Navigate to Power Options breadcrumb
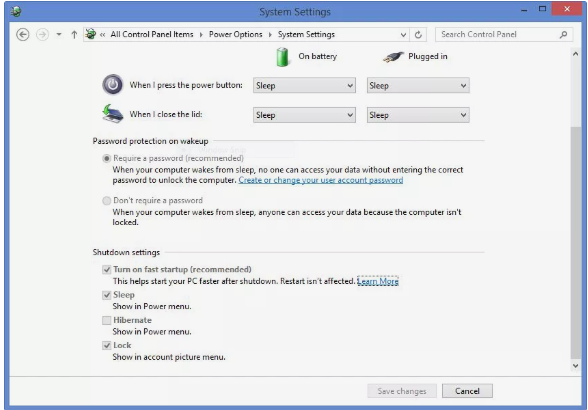 pos(236,35)
